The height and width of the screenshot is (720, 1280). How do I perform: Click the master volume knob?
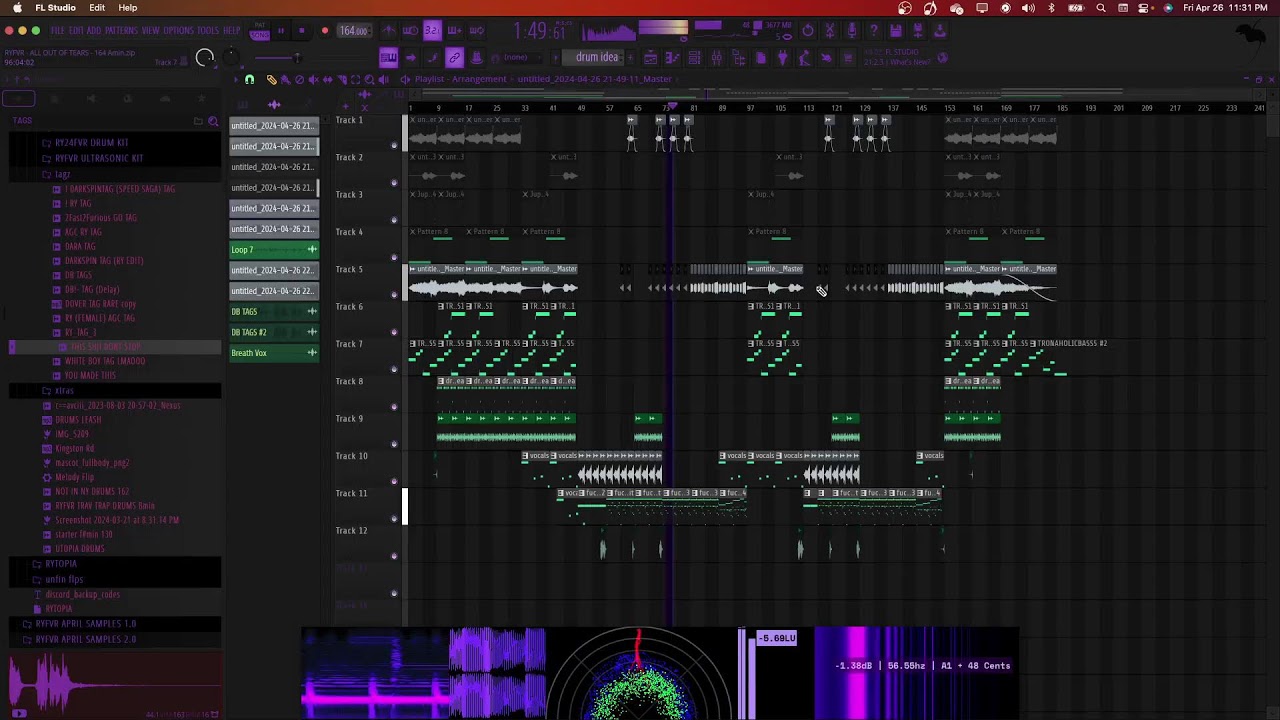tap(205, 58)
